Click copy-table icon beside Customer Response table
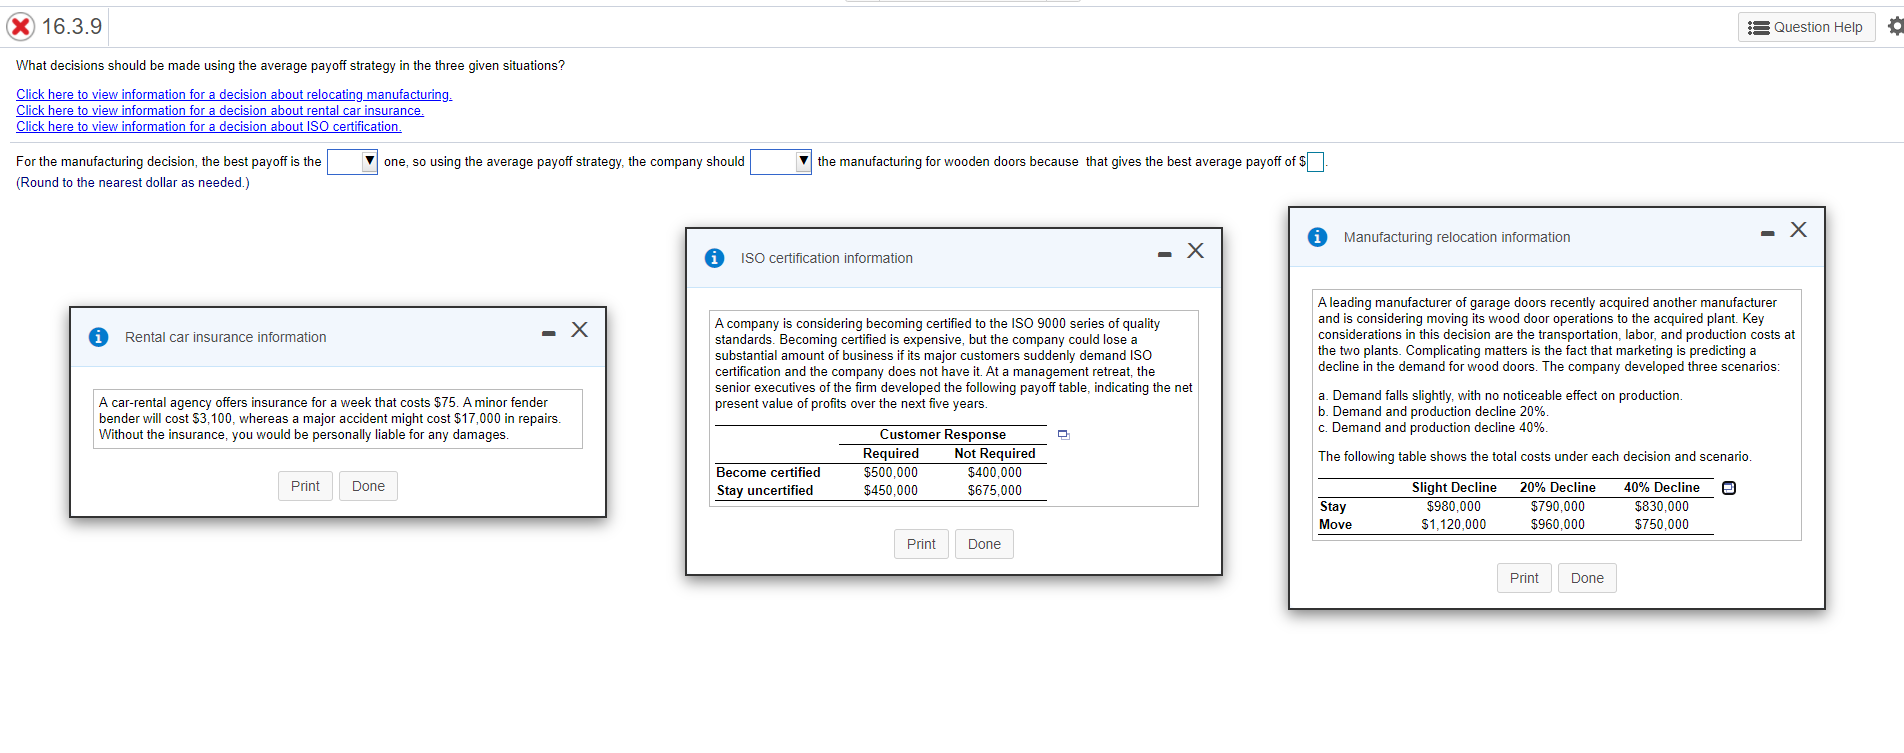Image resolution: width=1904 pixels, height=753 pixels. pos(1064,435)
